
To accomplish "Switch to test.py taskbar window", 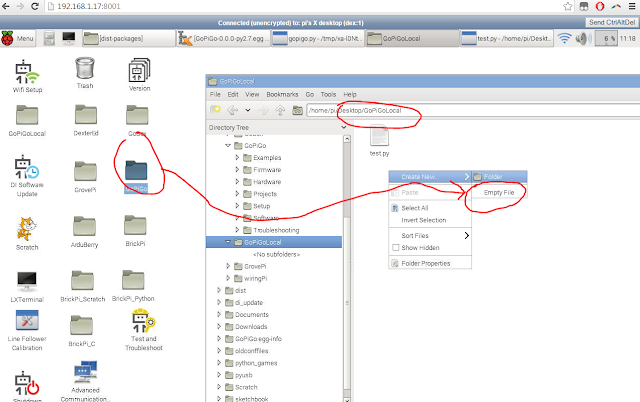I will [506, 38].
